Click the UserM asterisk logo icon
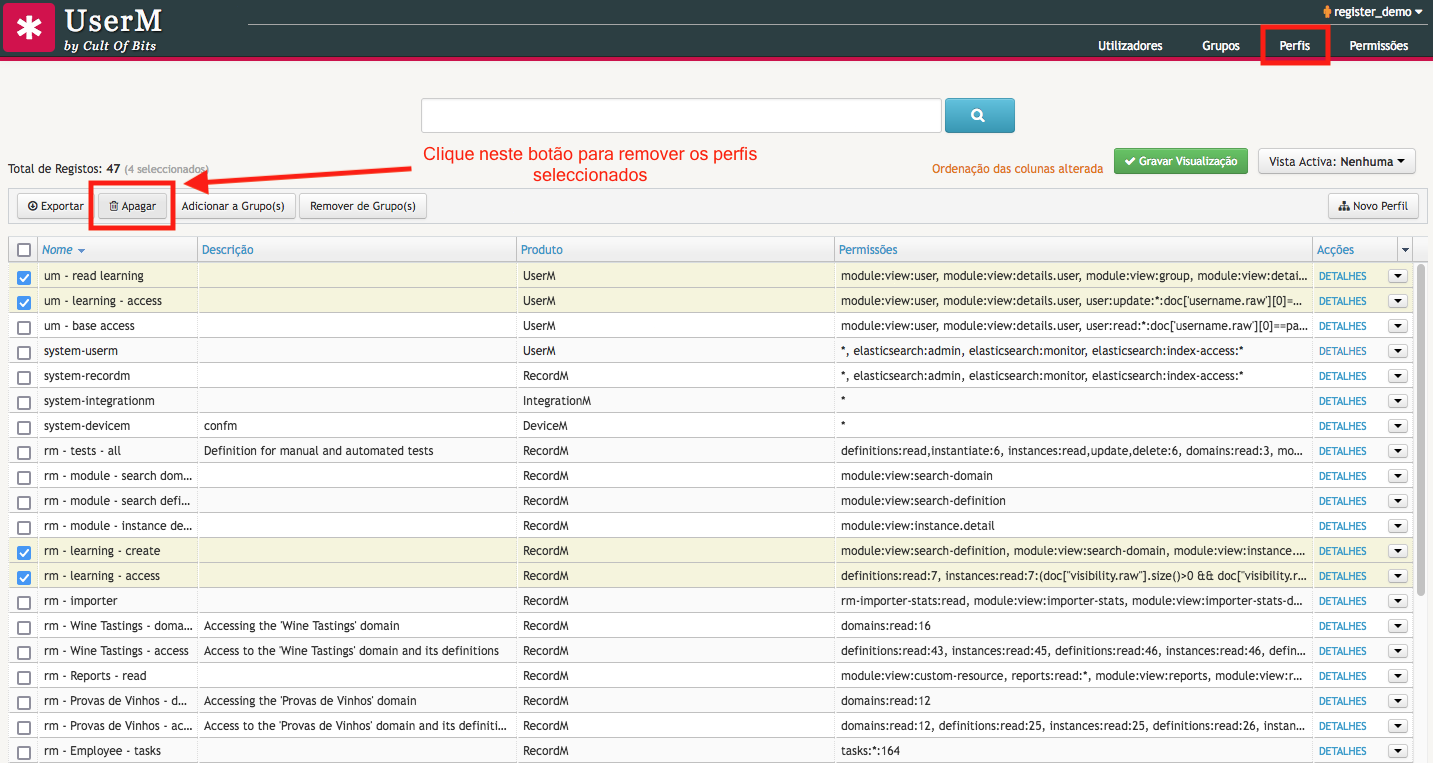 tap(29, 28)
